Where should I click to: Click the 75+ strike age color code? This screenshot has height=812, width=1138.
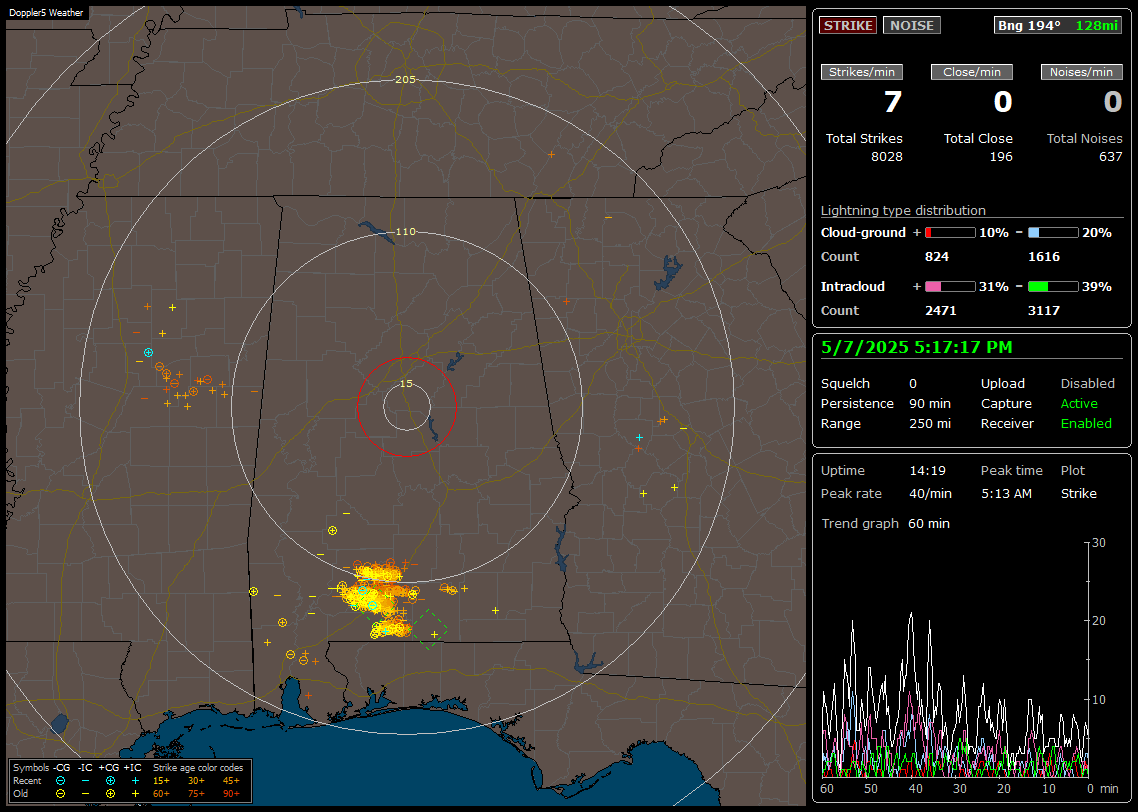click(196, 794)
